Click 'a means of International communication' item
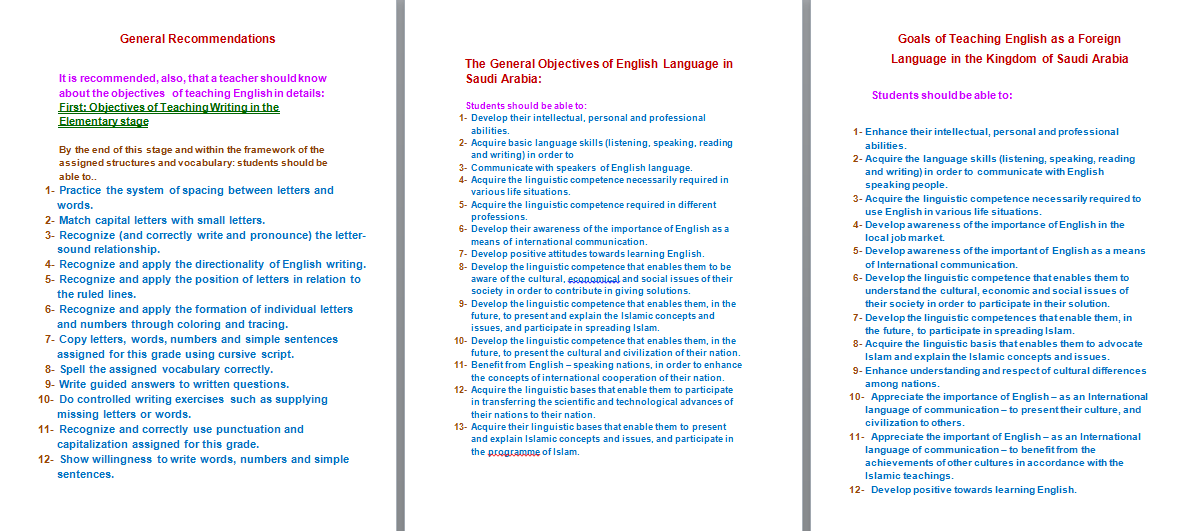1190x531 pixels. 1006,258
